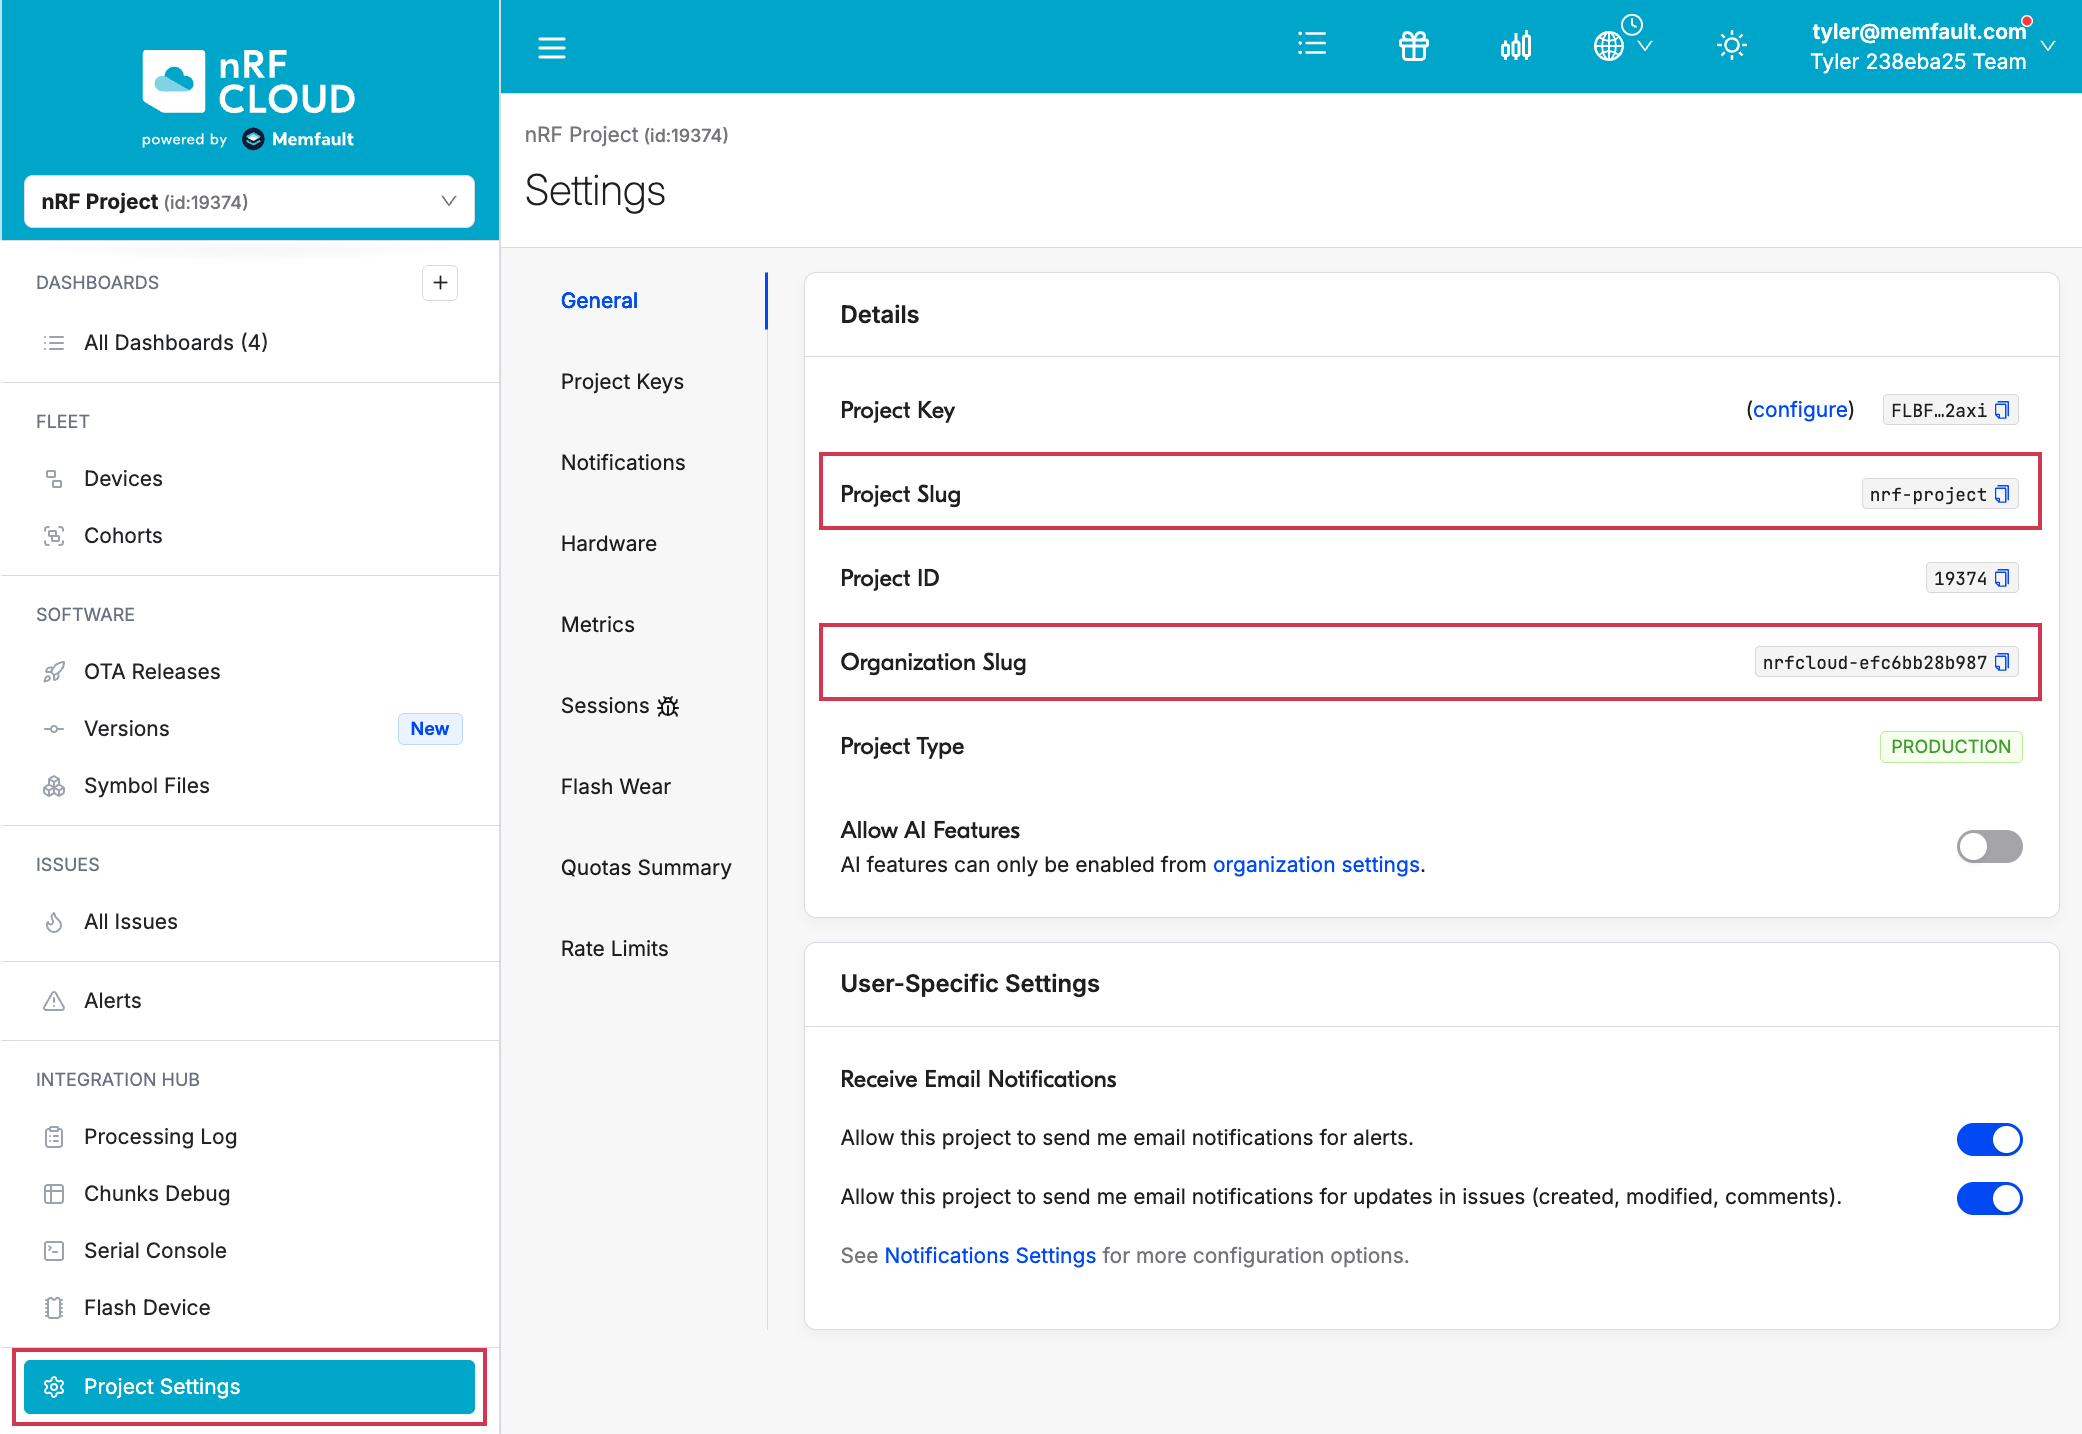Click the nRF Cloud logo
The width and height of the screenshot is (2082, 1434).
tap(249, 81)
